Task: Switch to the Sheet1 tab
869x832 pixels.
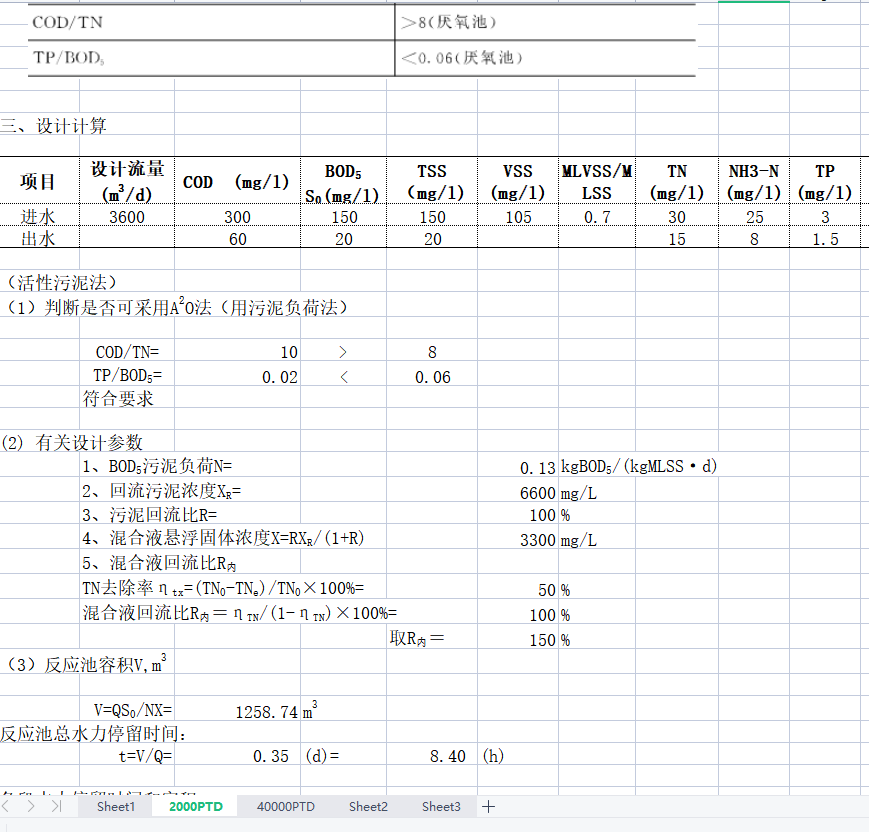Action: point(115,807)
